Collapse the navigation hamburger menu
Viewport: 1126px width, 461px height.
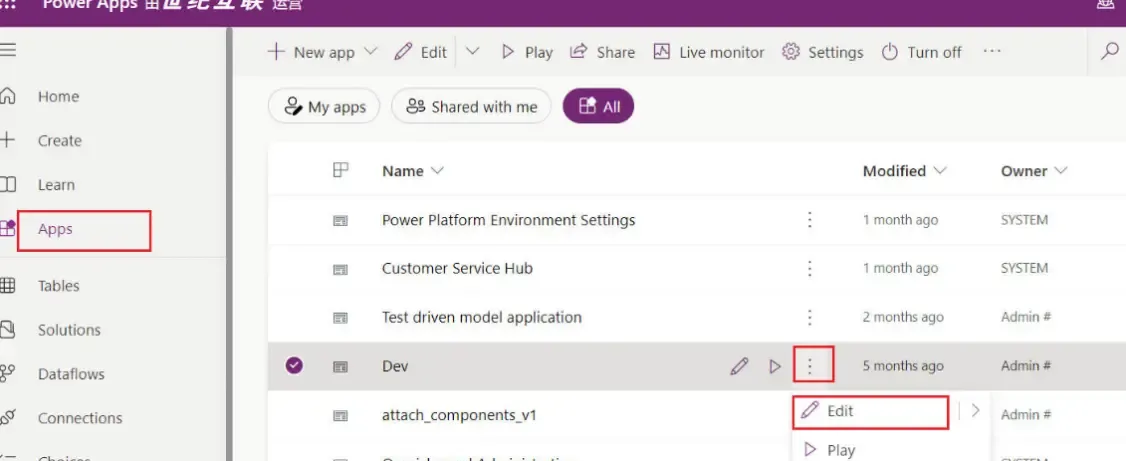(7, 50)
